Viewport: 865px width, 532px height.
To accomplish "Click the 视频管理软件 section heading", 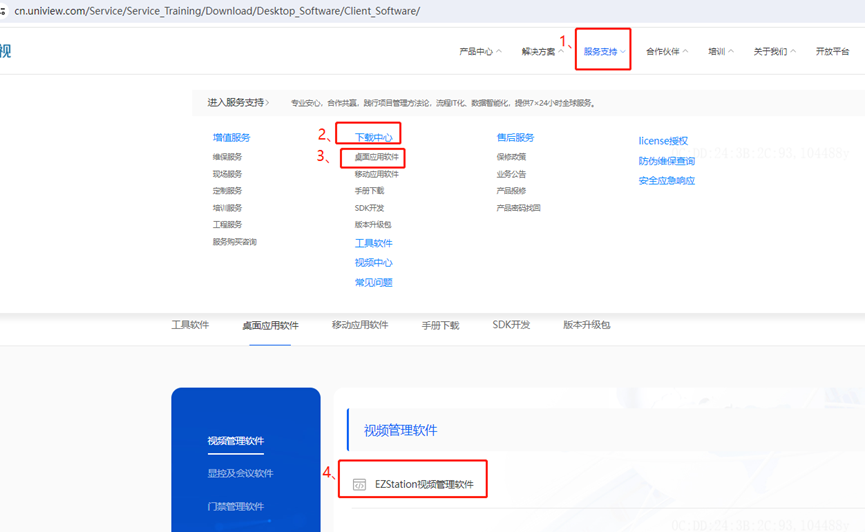I will point(401,430).
